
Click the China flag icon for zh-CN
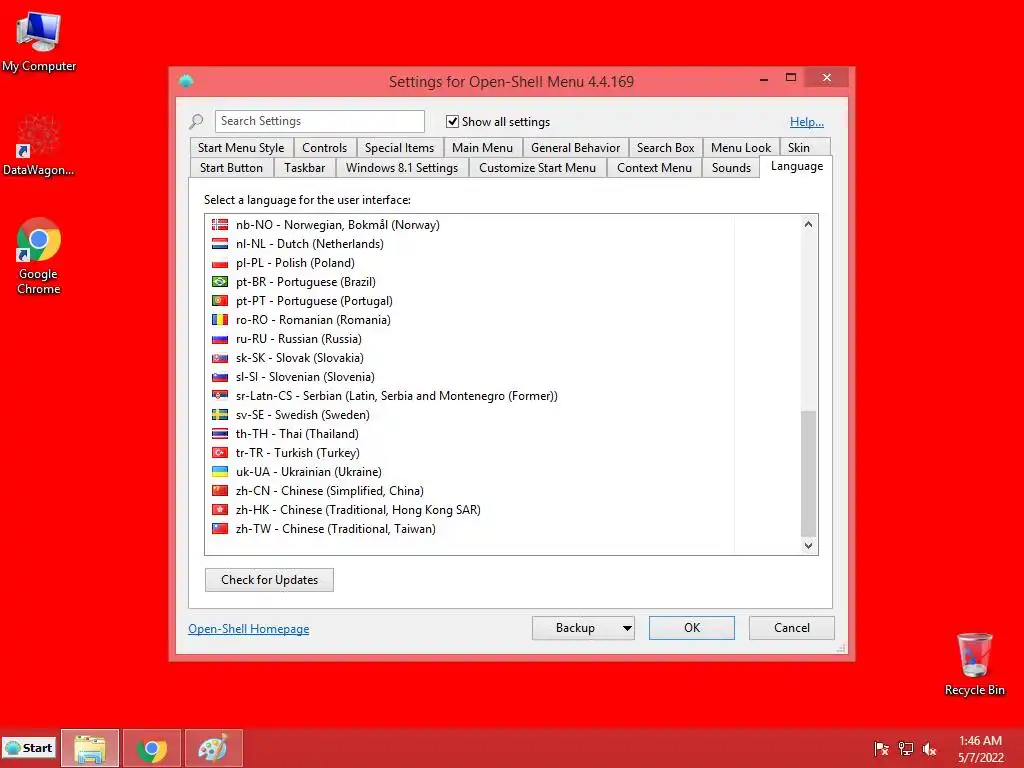220,490
